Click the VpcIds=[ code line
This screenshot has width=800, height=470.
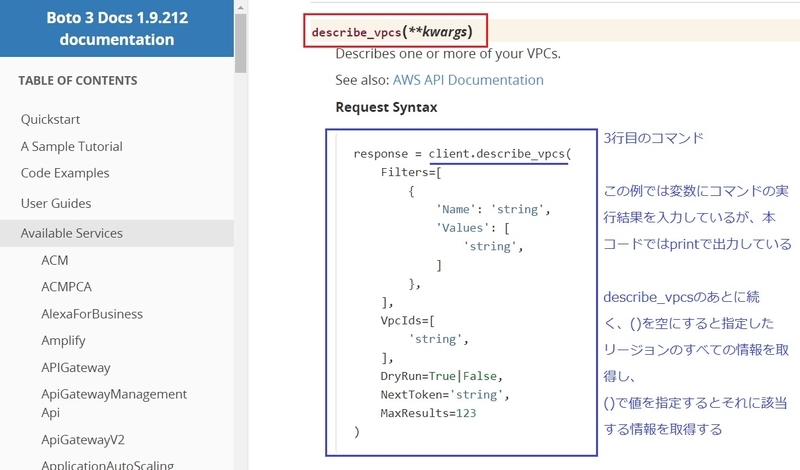[x=407, y=320]
